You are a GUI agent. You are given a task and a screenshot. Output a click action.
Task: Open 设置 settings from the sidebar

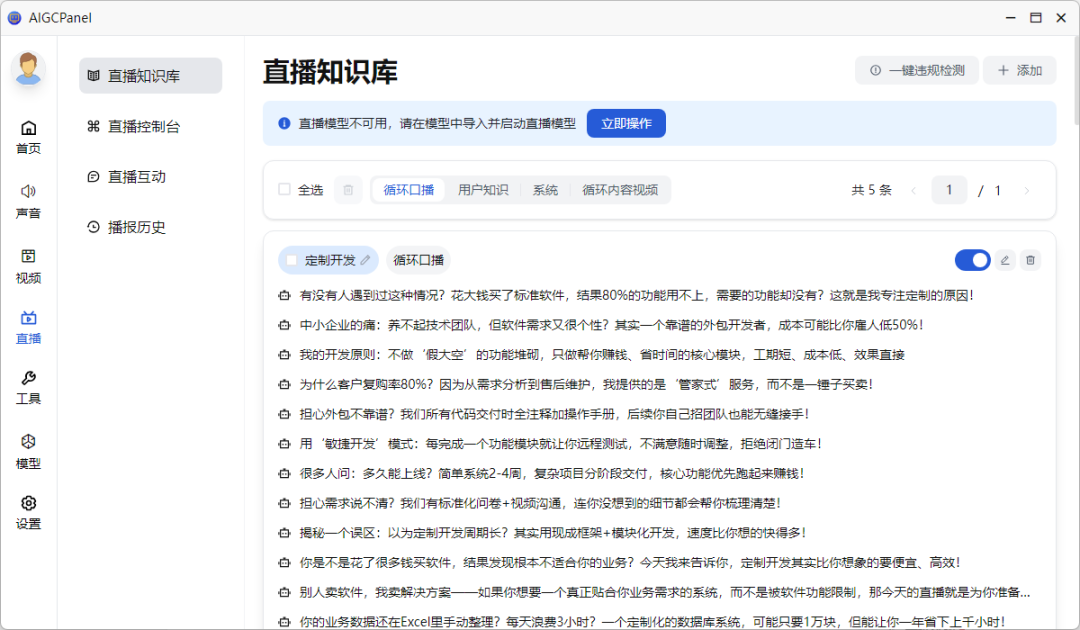[x=28, y=512]
